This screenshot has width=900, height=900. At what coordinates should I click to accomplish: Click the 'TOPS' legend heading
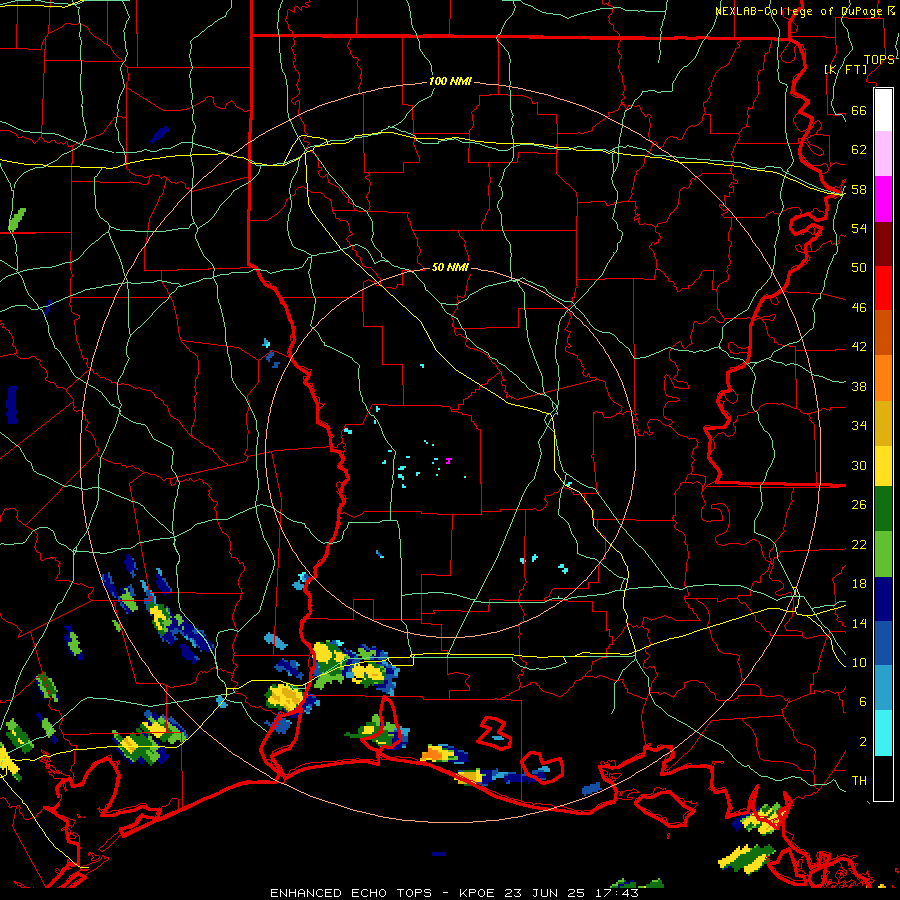point(879,59)
